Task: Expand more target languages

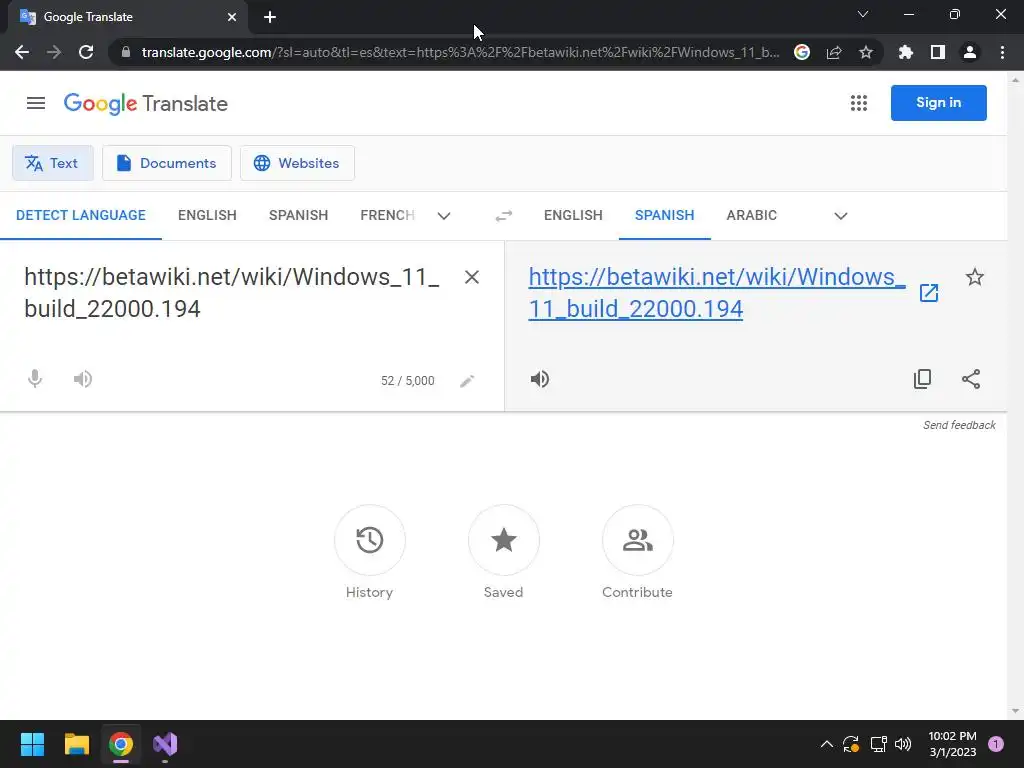Action: (840, 216)
